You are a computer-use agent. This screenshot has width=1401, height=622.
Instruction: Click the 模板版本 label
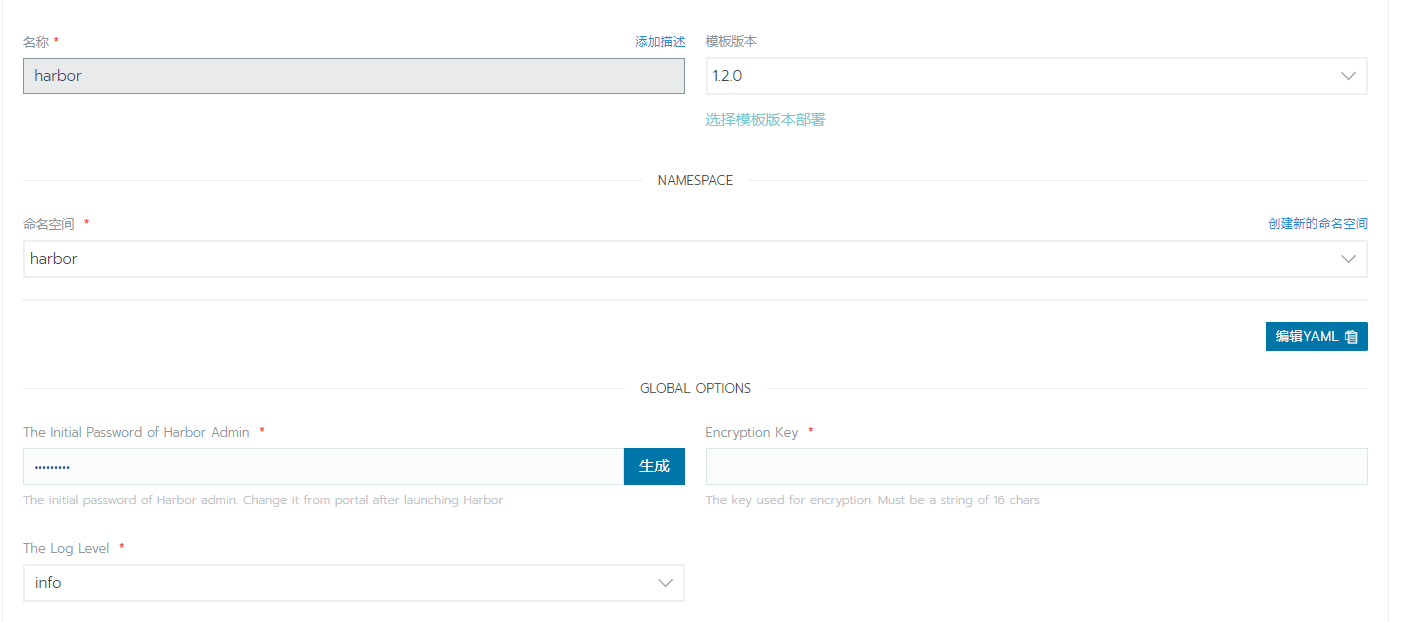731,42
